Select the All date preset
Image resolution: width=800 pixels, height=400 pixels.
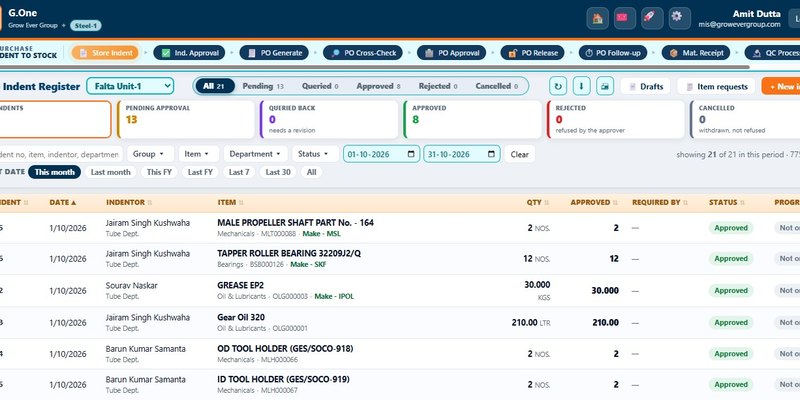[312, 172]
